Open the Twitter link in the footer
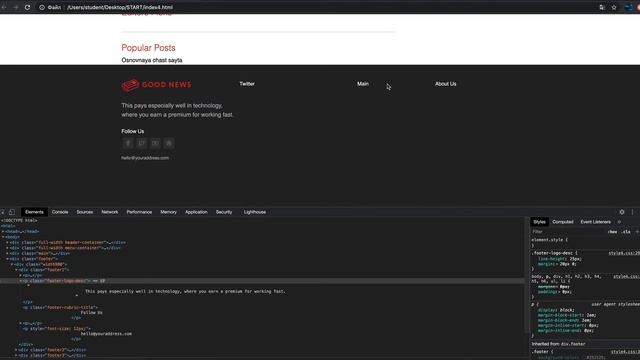640x360 pixels. pos(247,84)
